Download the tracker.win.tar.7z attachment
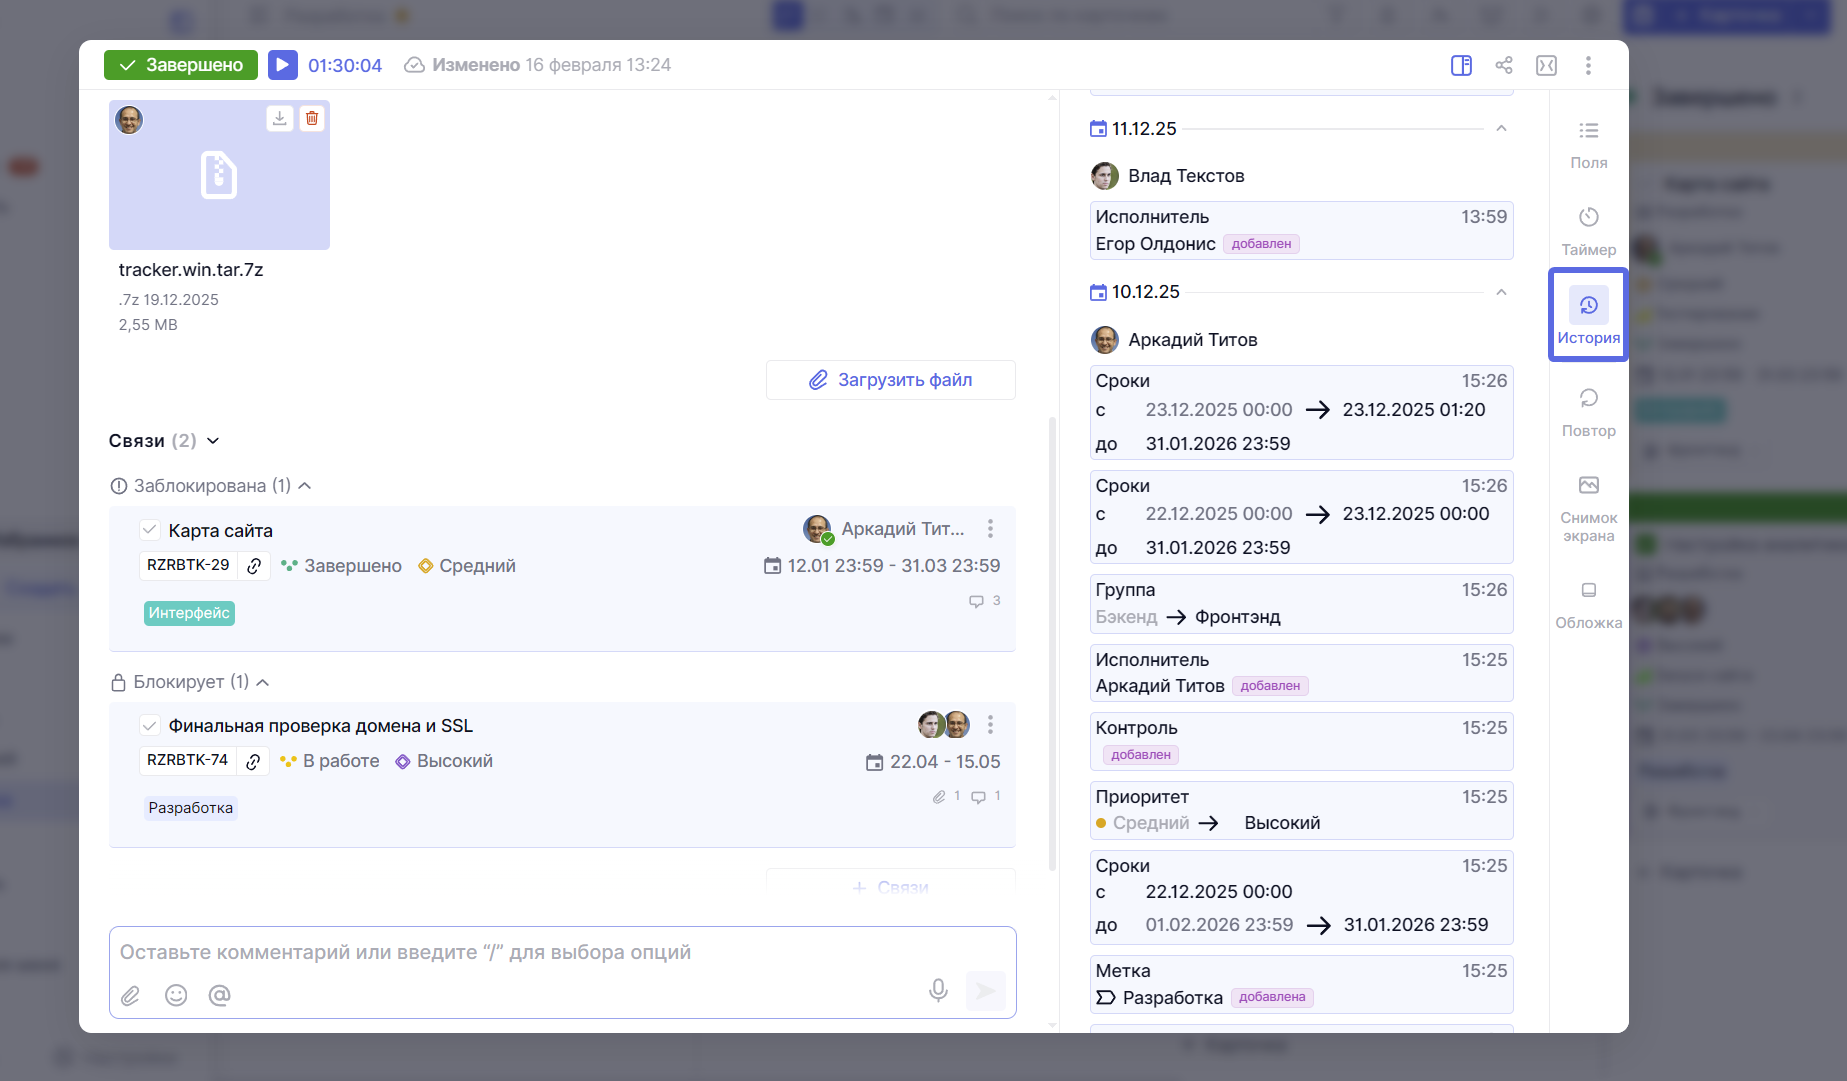Viewport: 1847px width, 1081px height. [x=280, y=118]
